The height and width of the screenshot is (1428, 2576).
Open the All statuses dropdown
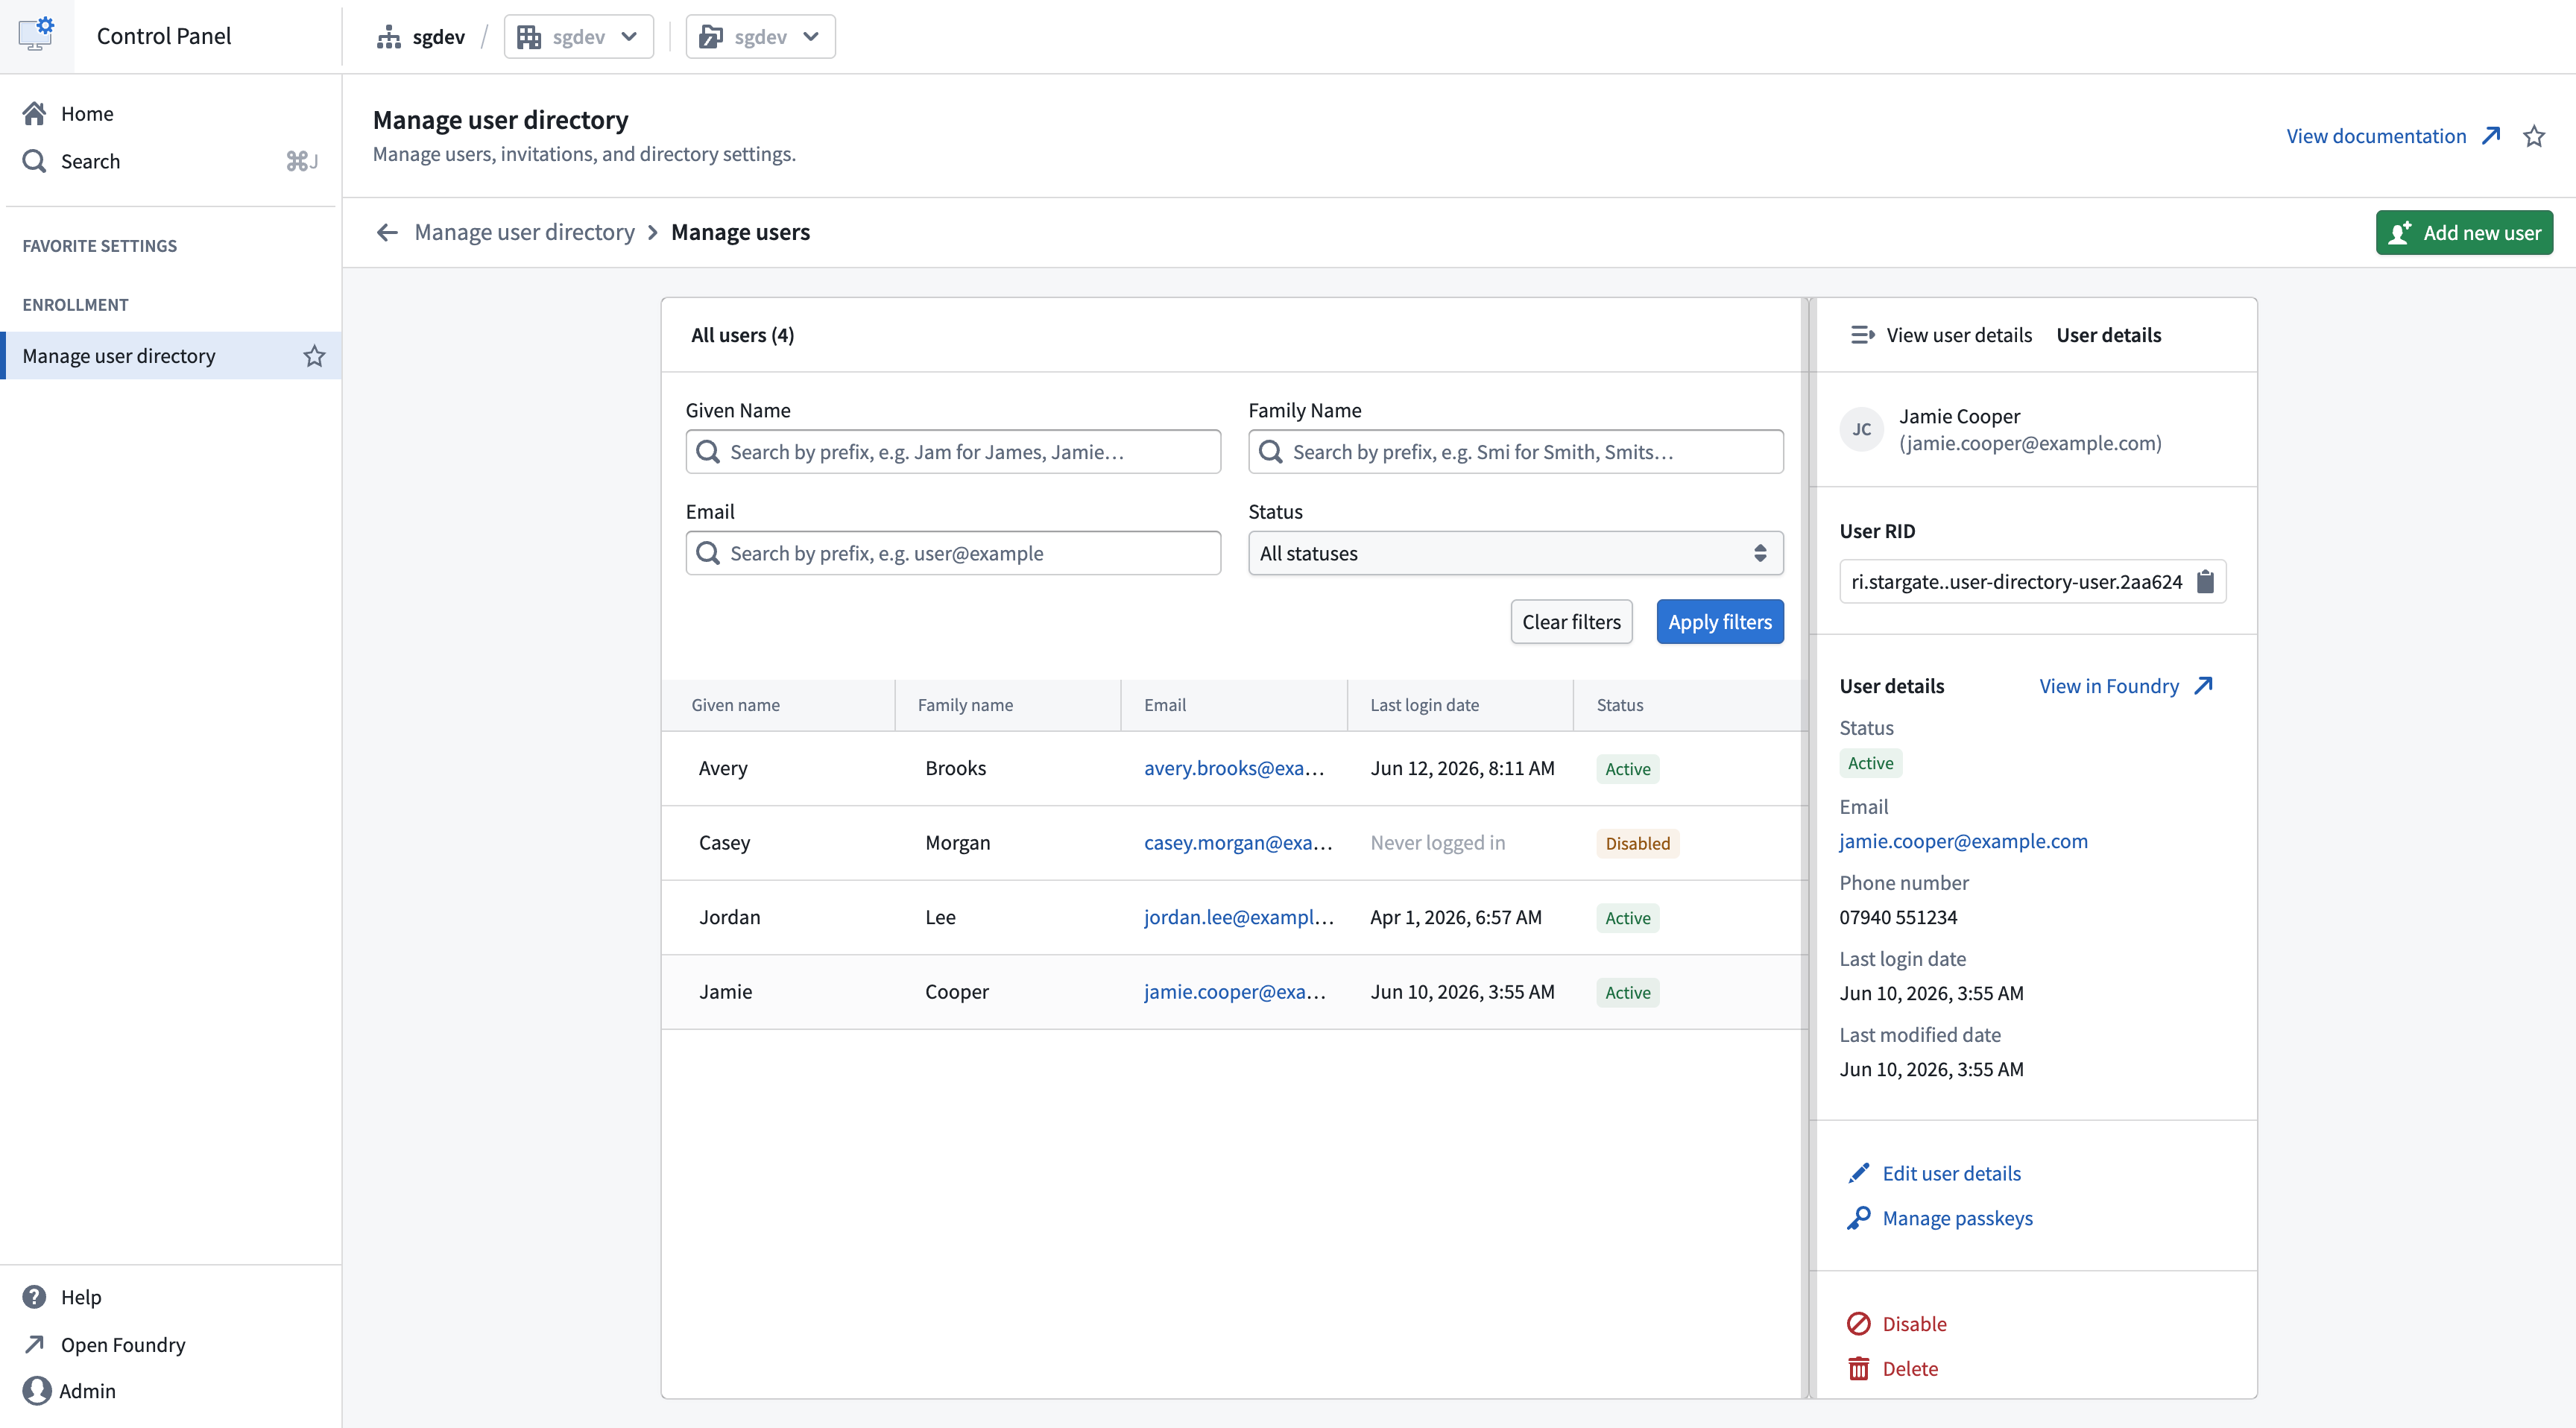[1515, 553]
